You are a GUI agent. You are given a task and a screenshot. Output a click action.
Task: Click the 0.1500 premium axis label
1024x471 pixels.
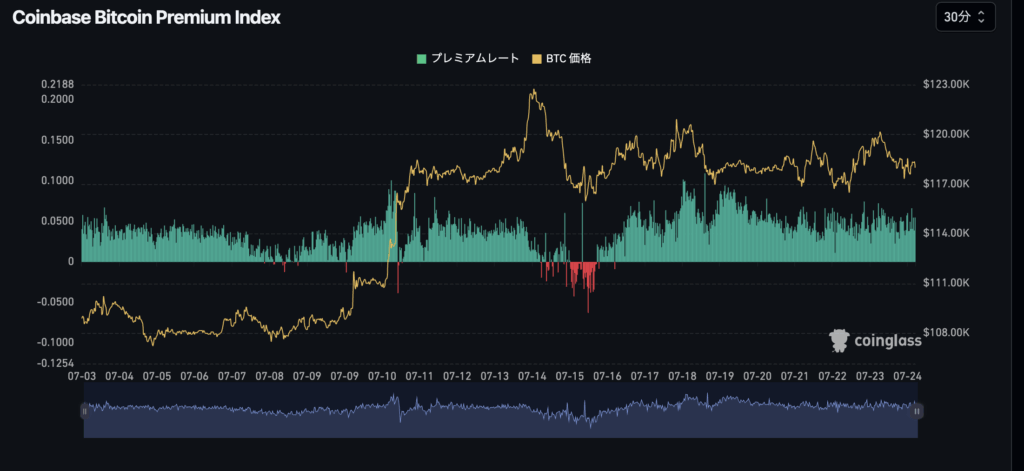pyautogui.click(x=57, y=140)
